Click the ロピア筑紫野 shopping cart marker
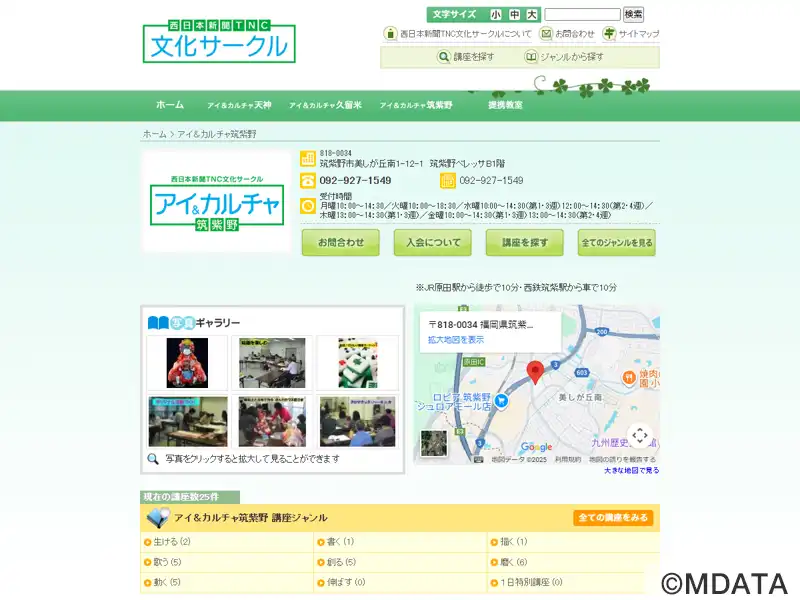800x600 pixels. pyautogui.click(x=503, y=402)
